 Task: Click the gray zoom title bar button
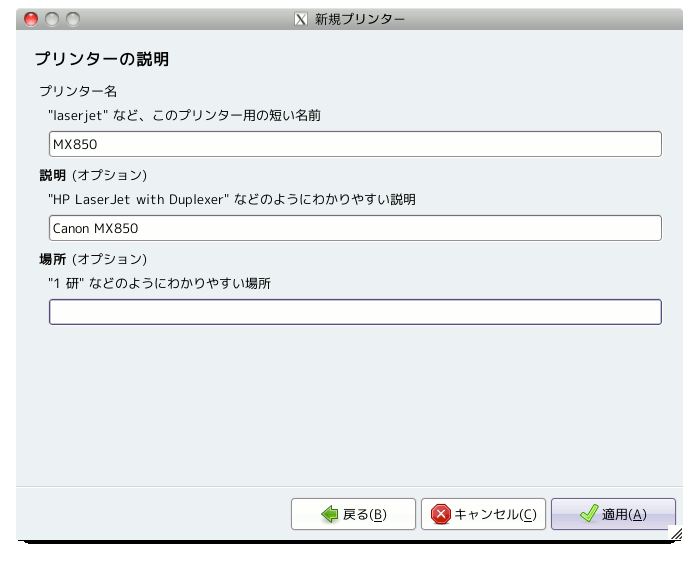(x=73, y=19)
